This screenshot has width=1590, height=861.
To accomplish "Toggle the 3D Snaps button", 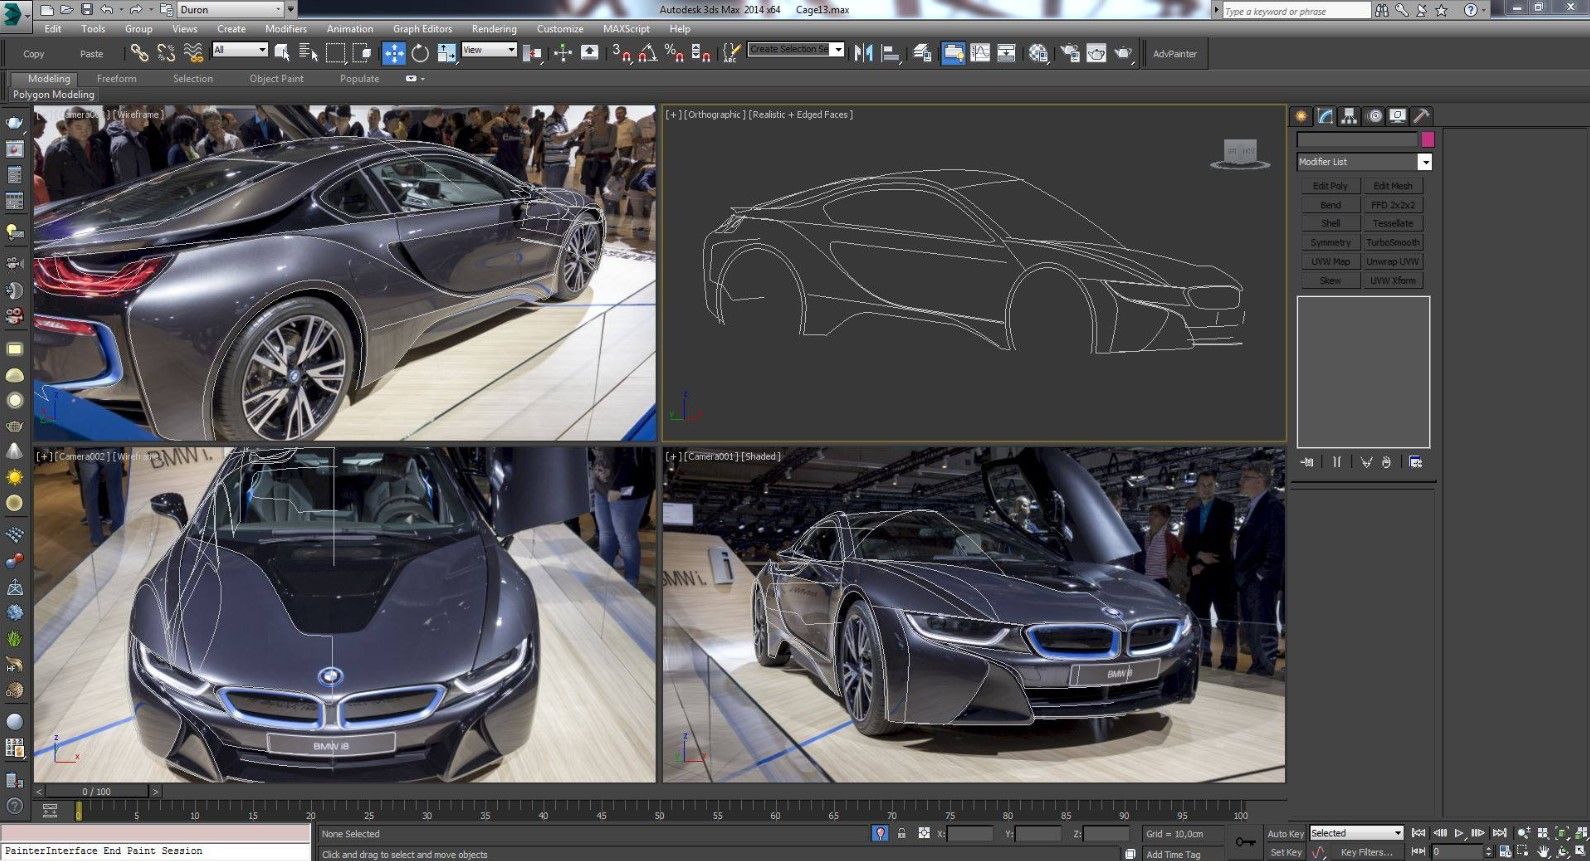I will point(622,53).
